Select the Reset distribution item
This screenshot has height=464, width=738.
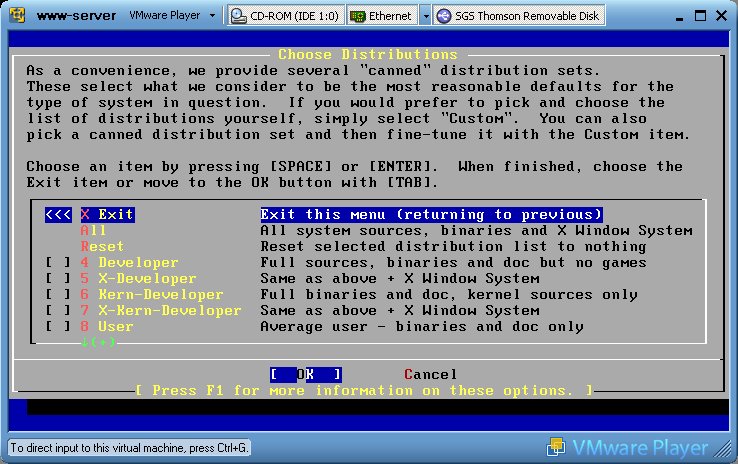[x=102, y=247]
